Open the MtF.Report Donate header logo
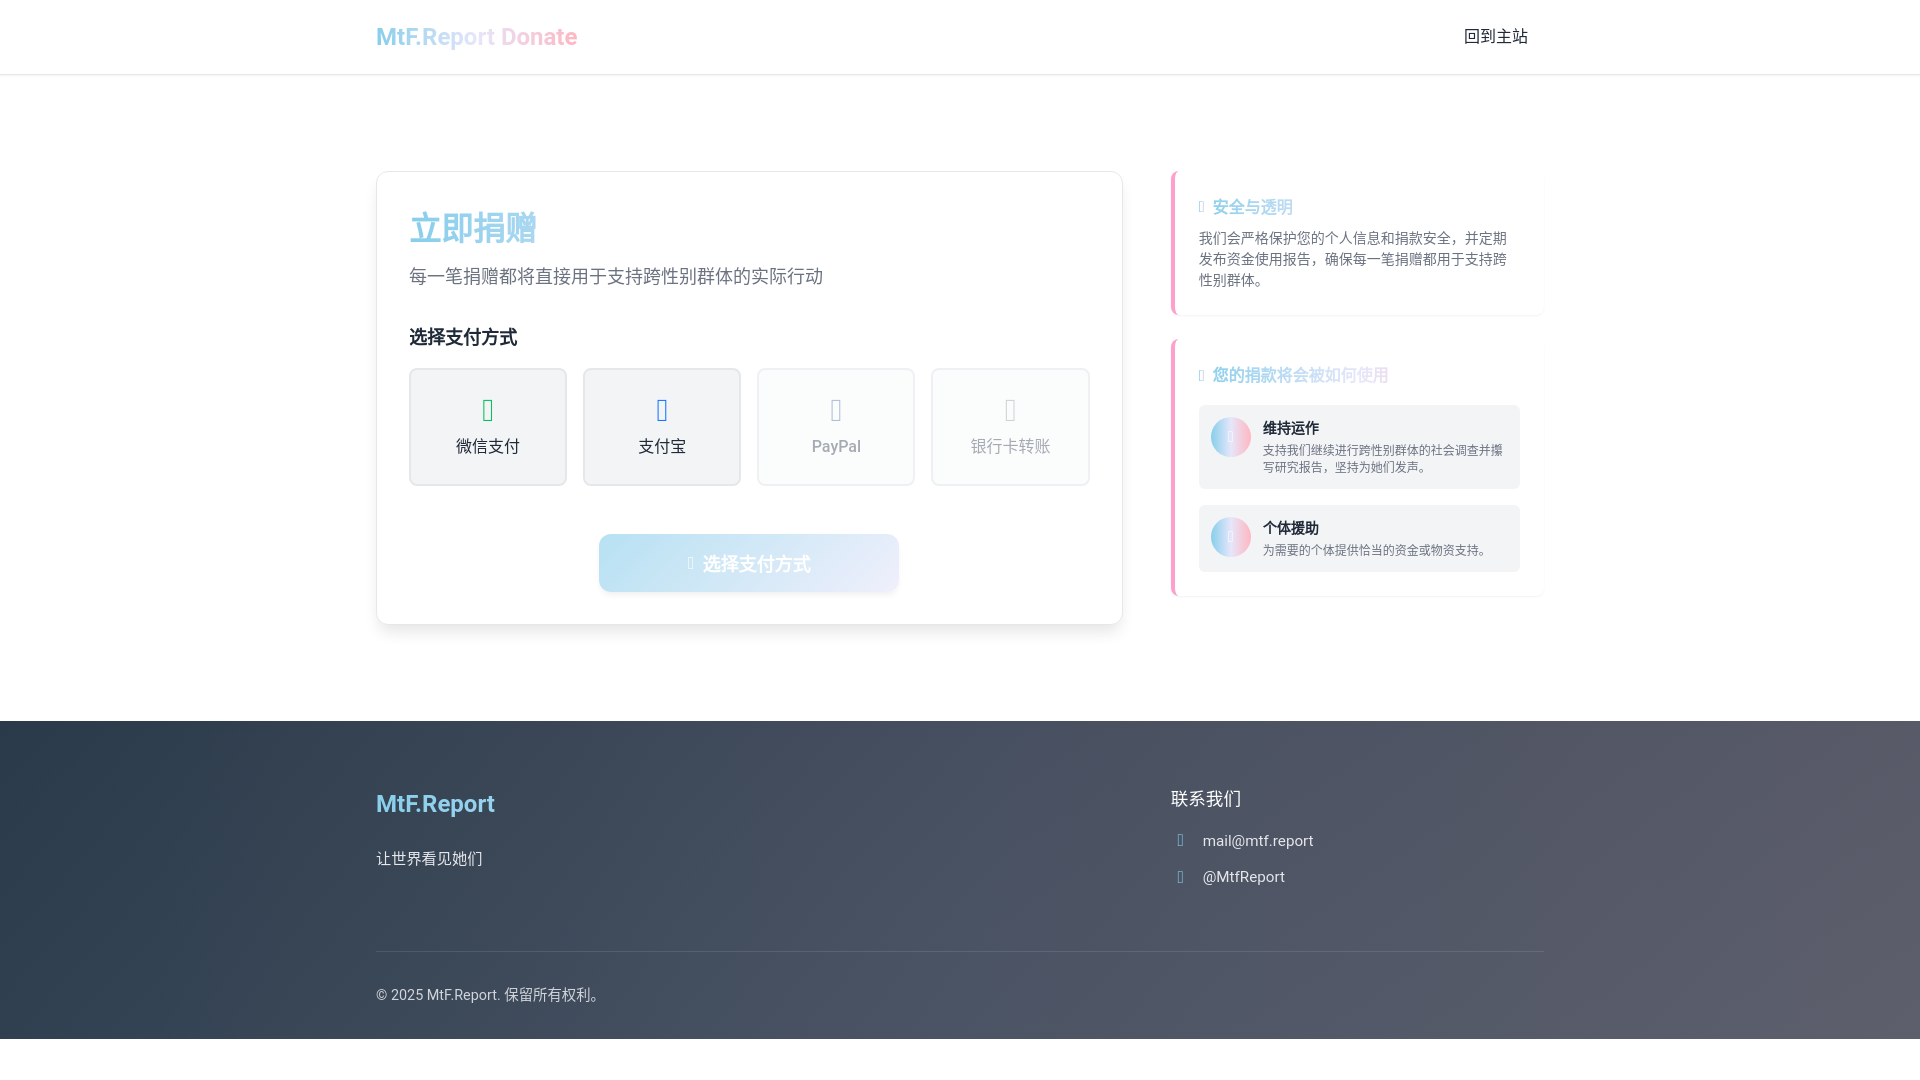 pos(476,37)
